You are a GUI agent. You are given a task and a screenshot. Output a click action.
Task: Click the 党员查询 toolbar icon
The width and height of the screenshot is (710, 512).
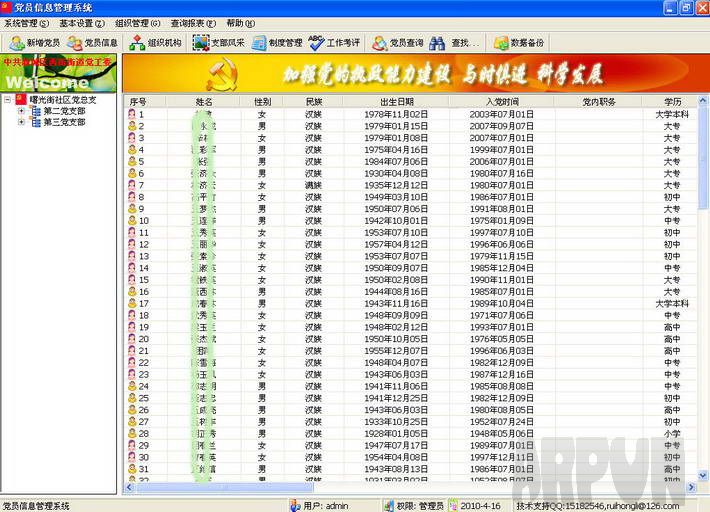pyautogui.click(x=398, y=43)
